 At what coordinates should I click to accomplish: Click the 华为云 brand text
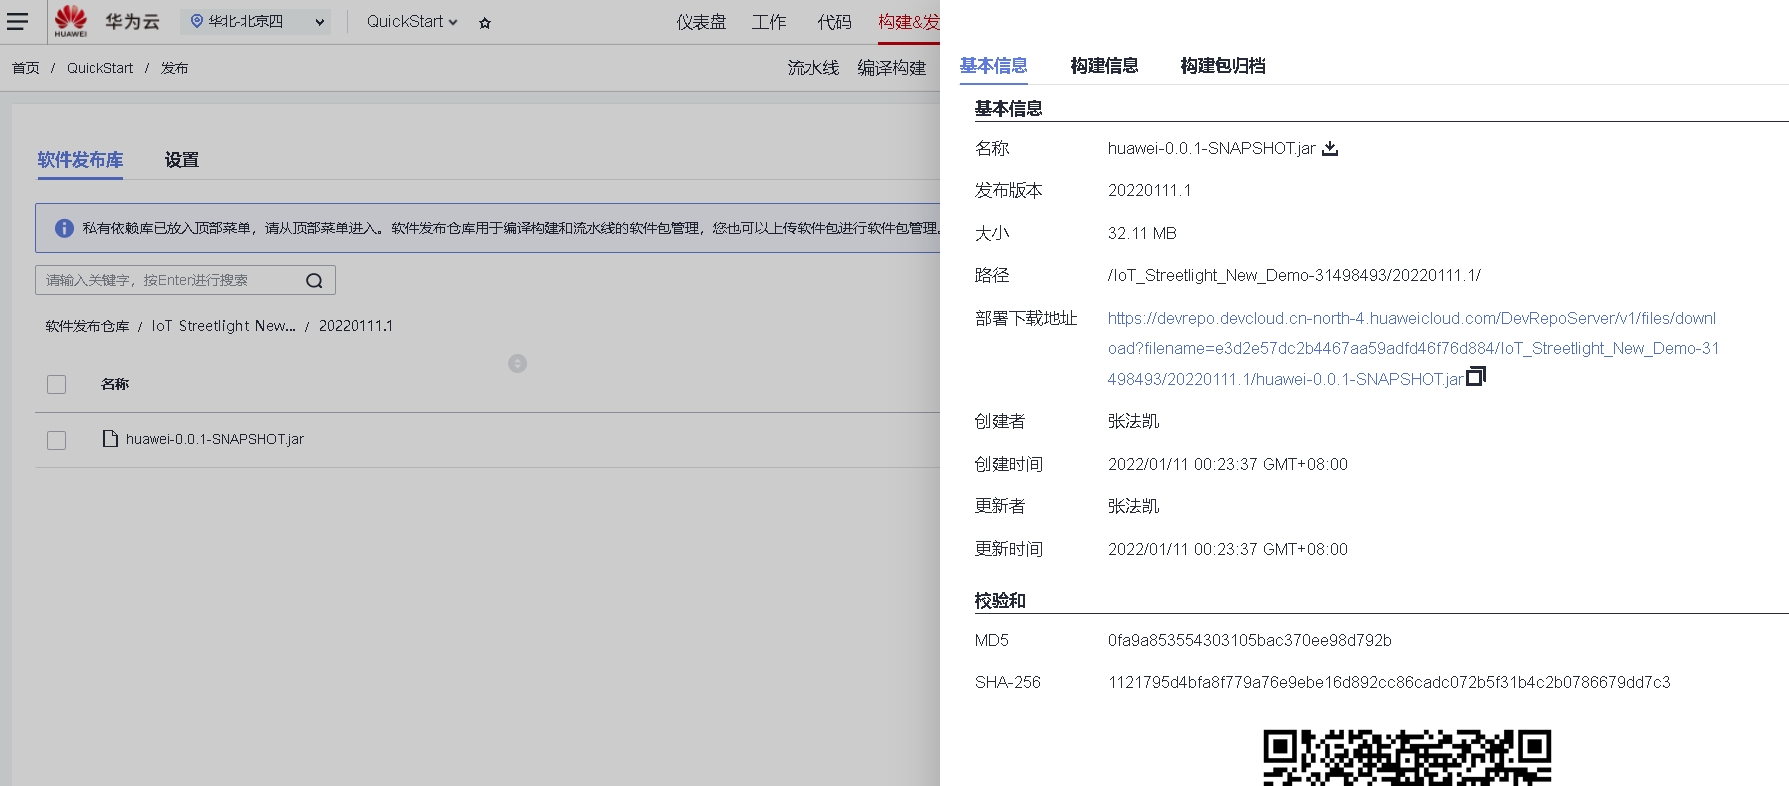coord(133,21)
